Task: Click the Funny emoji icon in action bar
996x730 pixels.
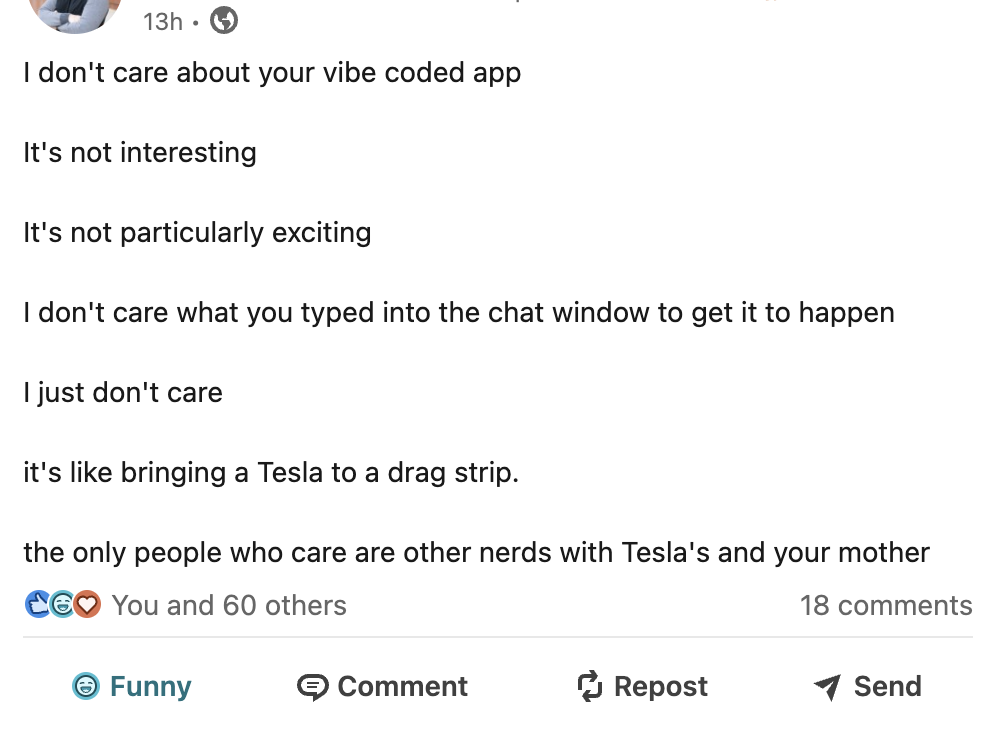Action: pos(86,687)
